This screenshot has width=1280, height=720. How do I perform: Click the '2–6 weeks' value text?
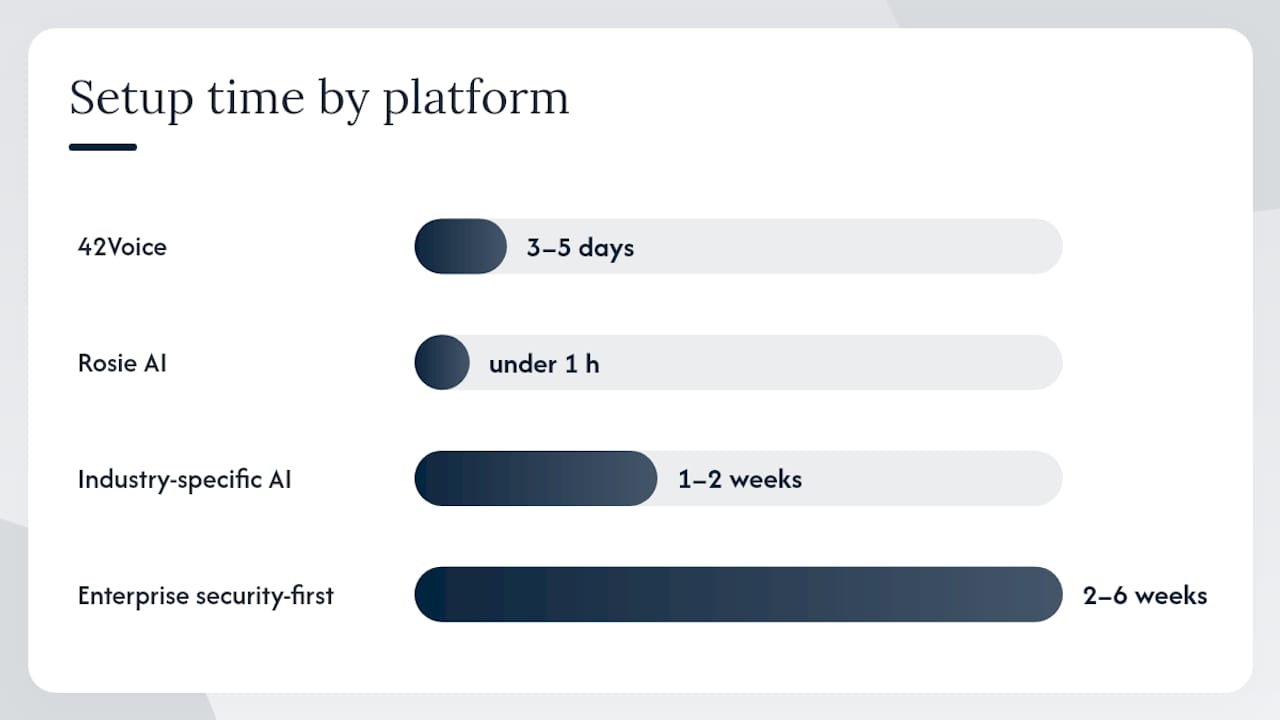pos(1145,596)
